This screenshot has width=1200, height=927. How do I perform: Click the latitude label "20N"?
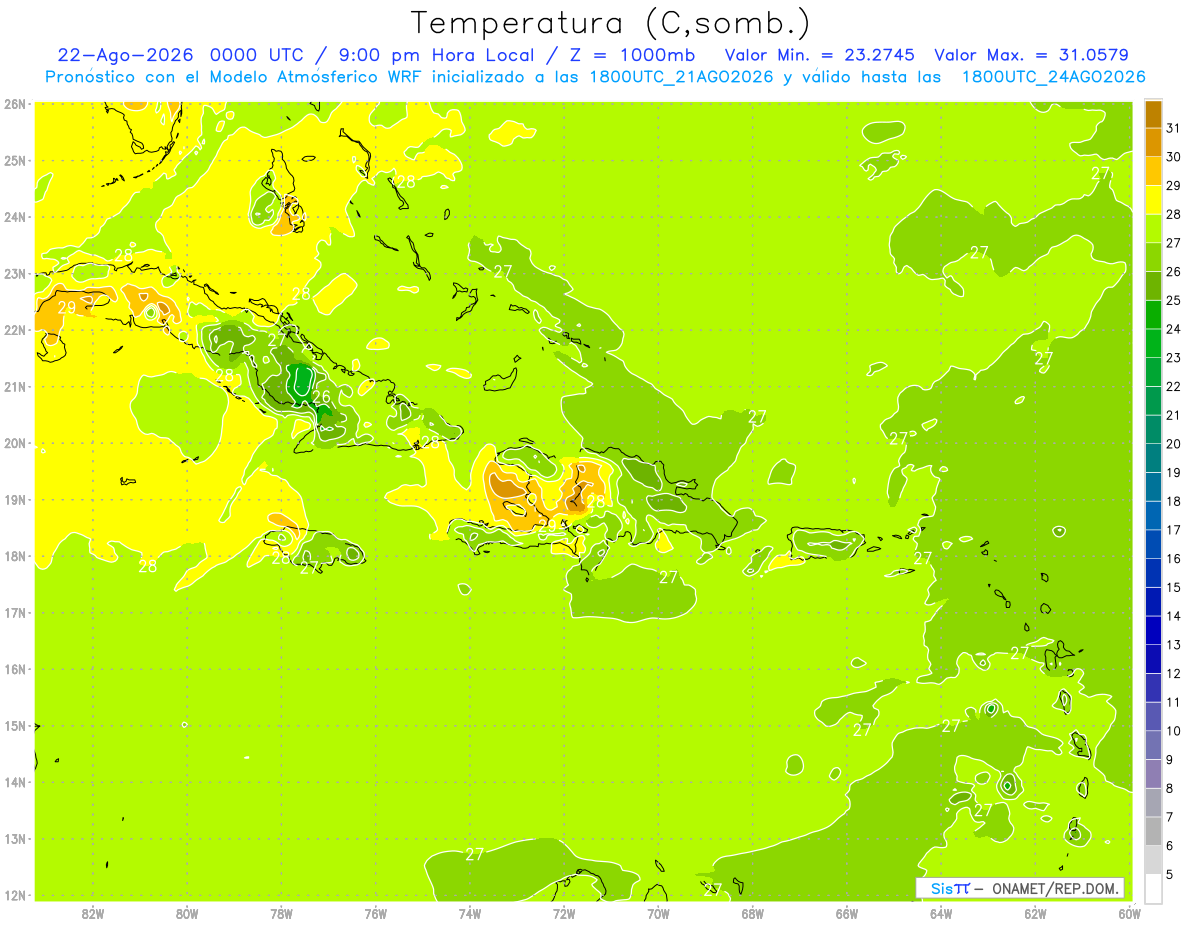coord(15,443)
